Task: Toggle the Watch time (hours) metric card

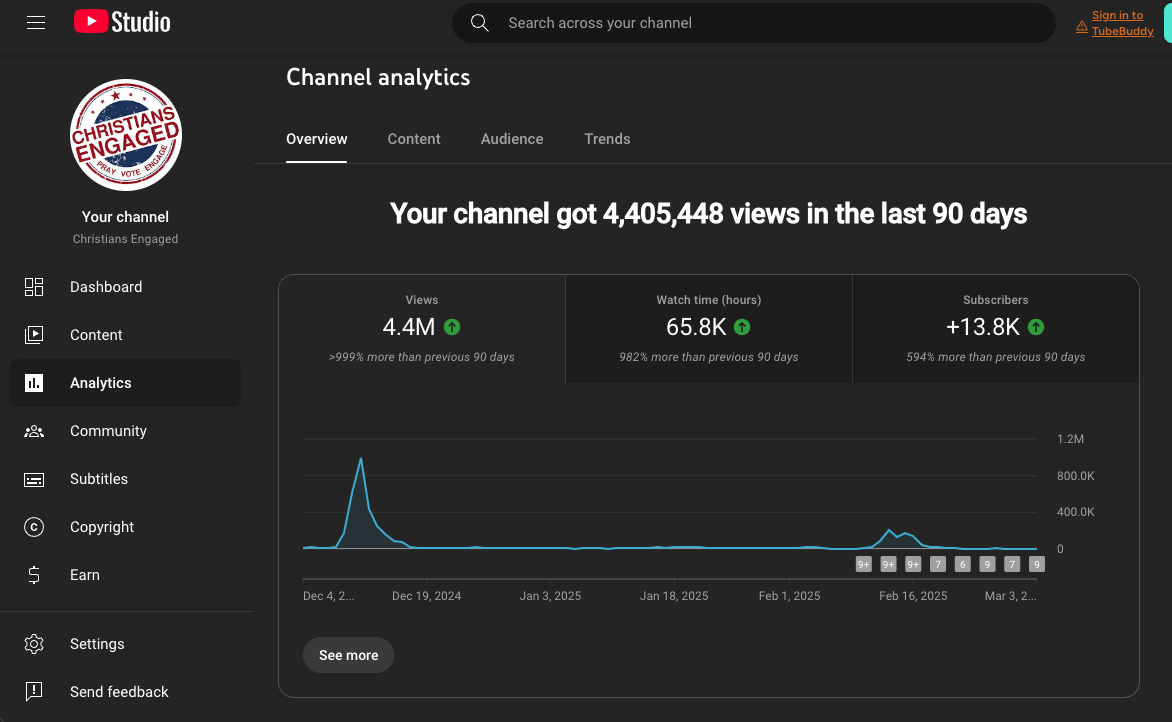Action: 708,328
